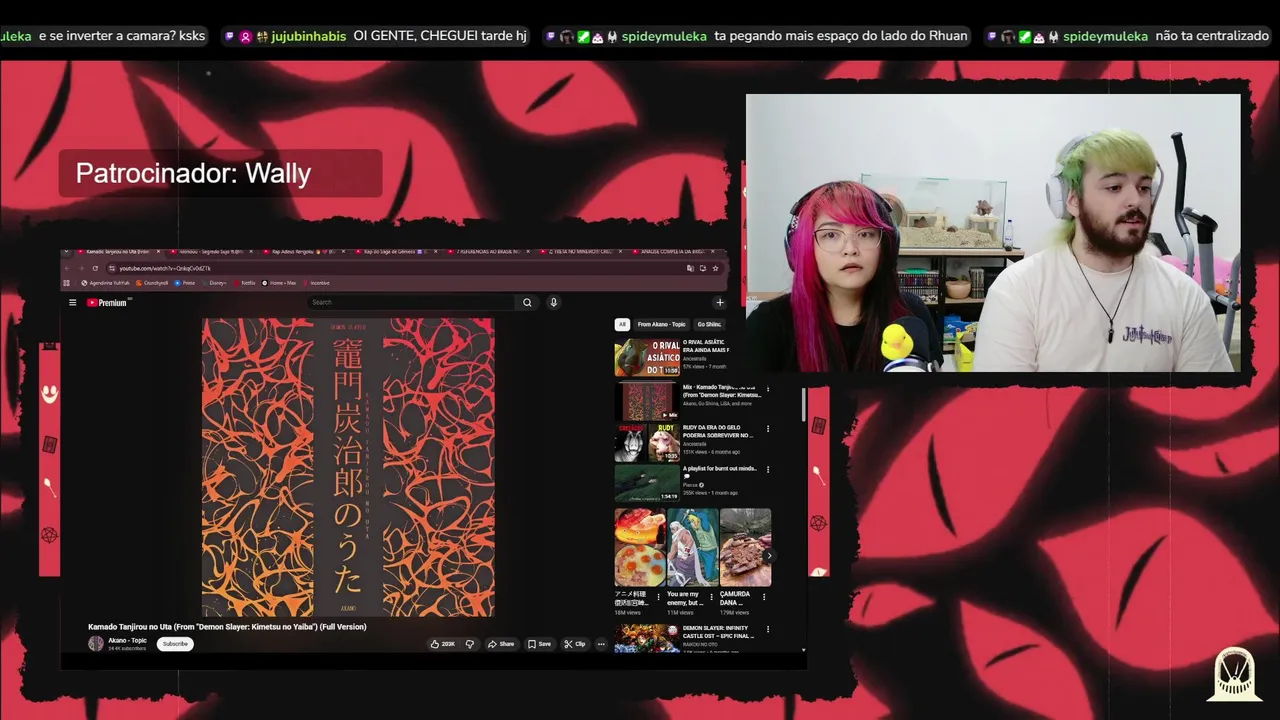Open the YouTube hamburger guide menu
This screenshot has height=720, width=1280.
tap(72, 302)
